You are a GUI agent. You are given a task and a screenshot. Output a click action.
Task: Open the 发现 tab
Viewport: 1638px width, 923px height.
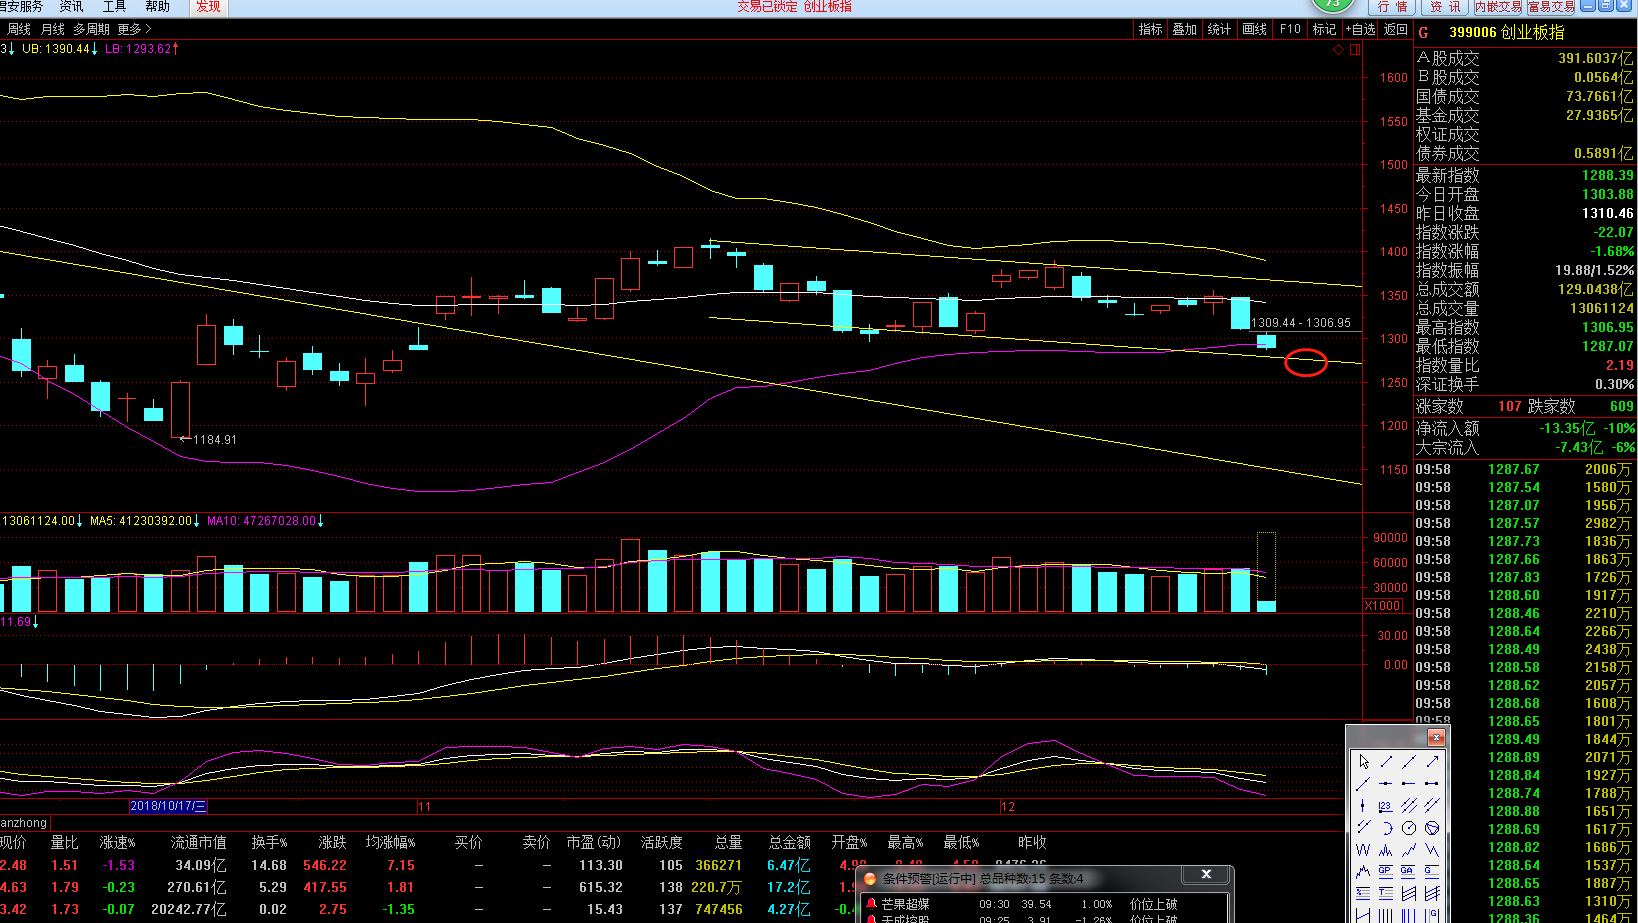tap(208, 6)
